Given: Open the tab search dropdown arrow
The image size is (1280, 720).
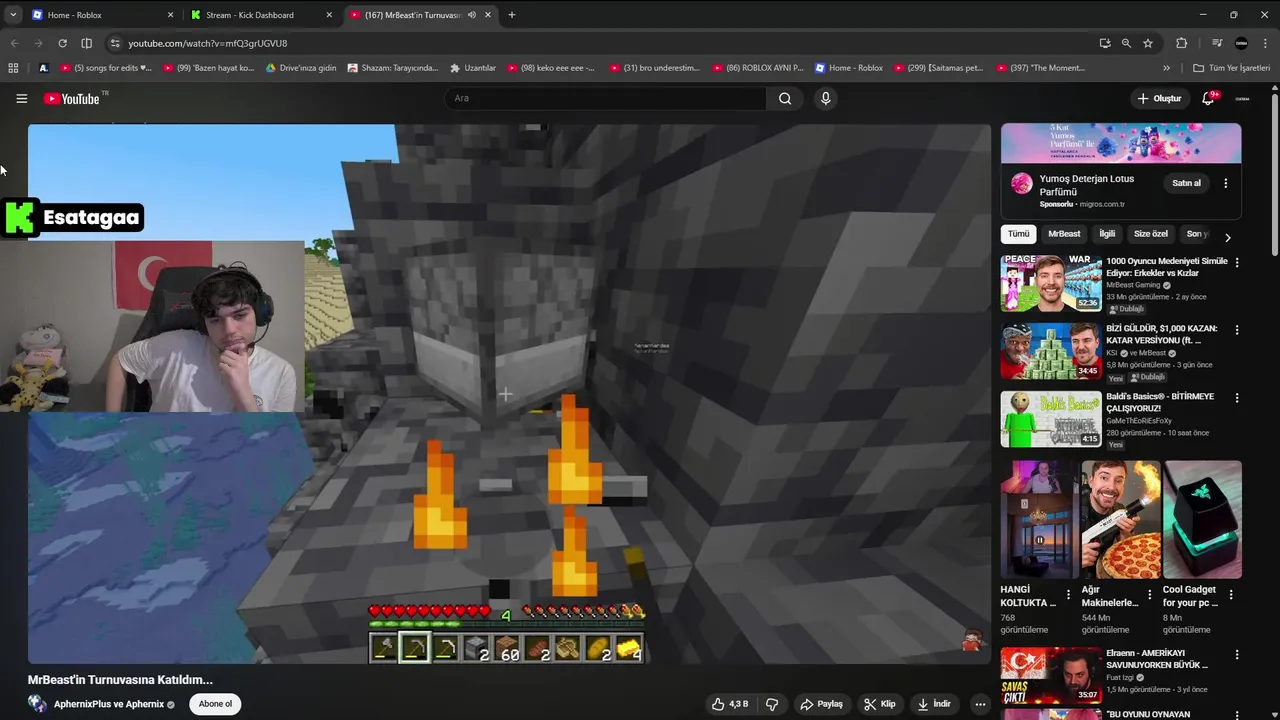Looking at the screenshot, I should click(x=12, y=15).
